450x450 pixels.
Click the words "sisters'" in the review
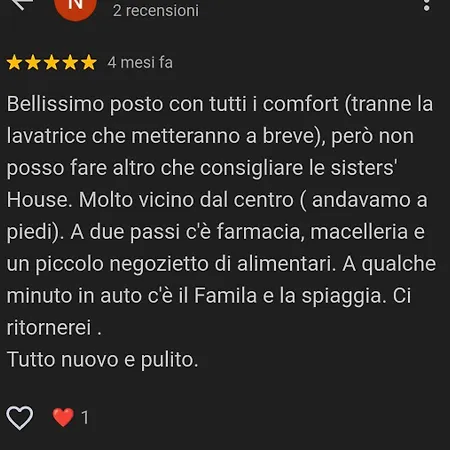(364, 168)
